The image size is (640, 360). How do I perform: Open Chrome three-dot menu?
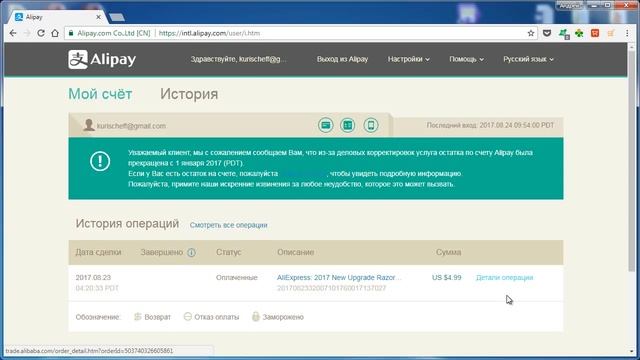627,33
